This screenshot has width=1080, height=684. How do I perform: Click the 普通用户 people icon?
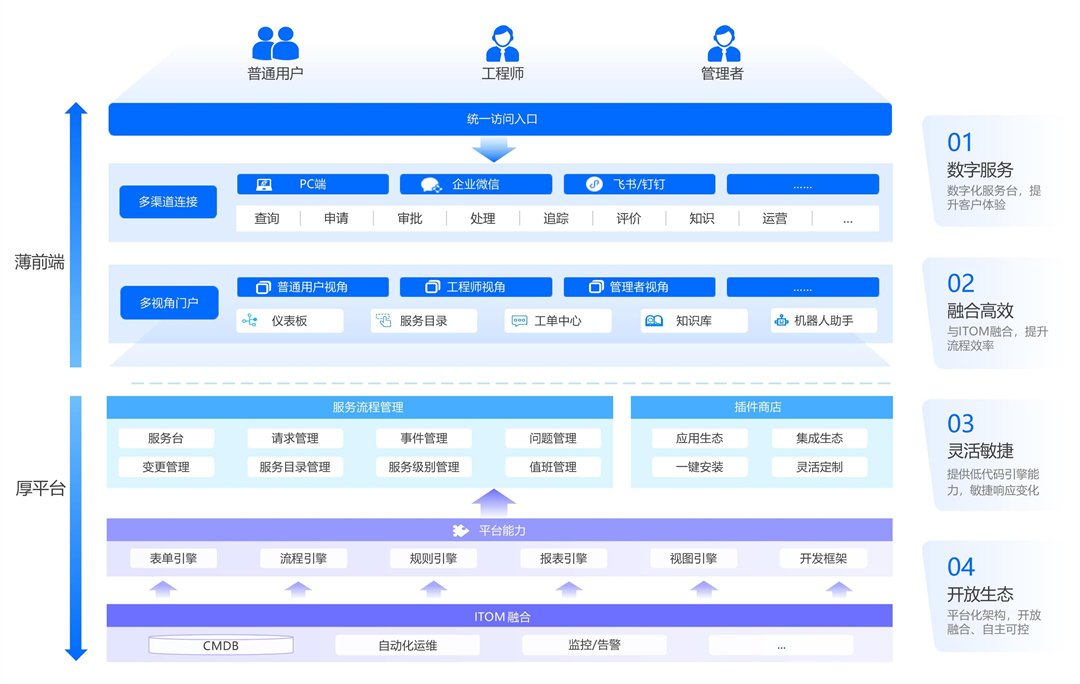click(x=275, y=43)
